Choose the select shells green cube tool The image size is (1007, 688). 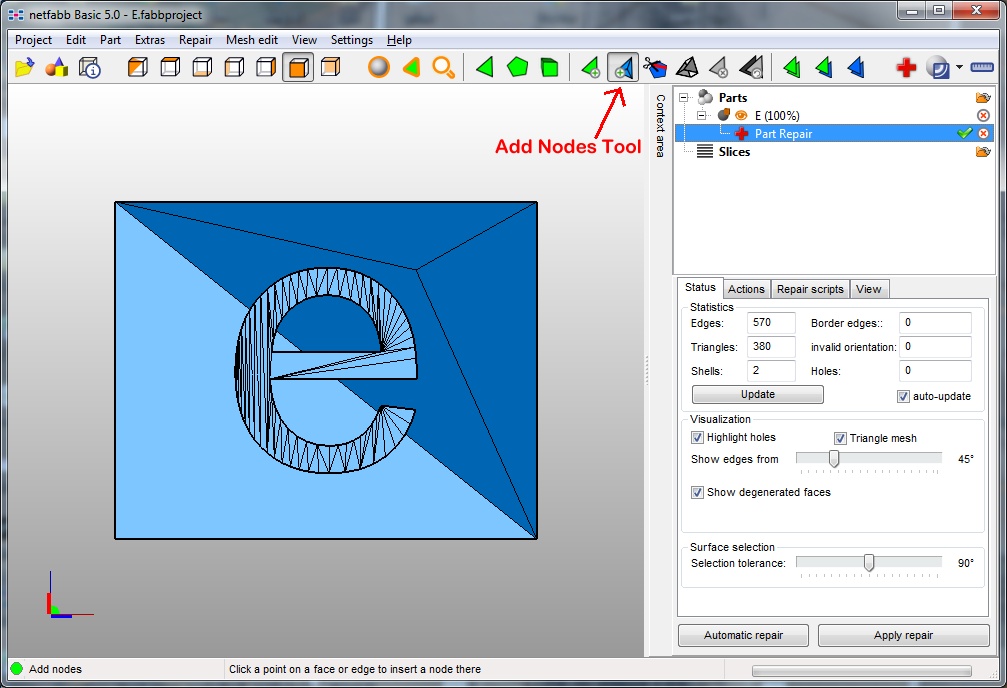(549, 67)
